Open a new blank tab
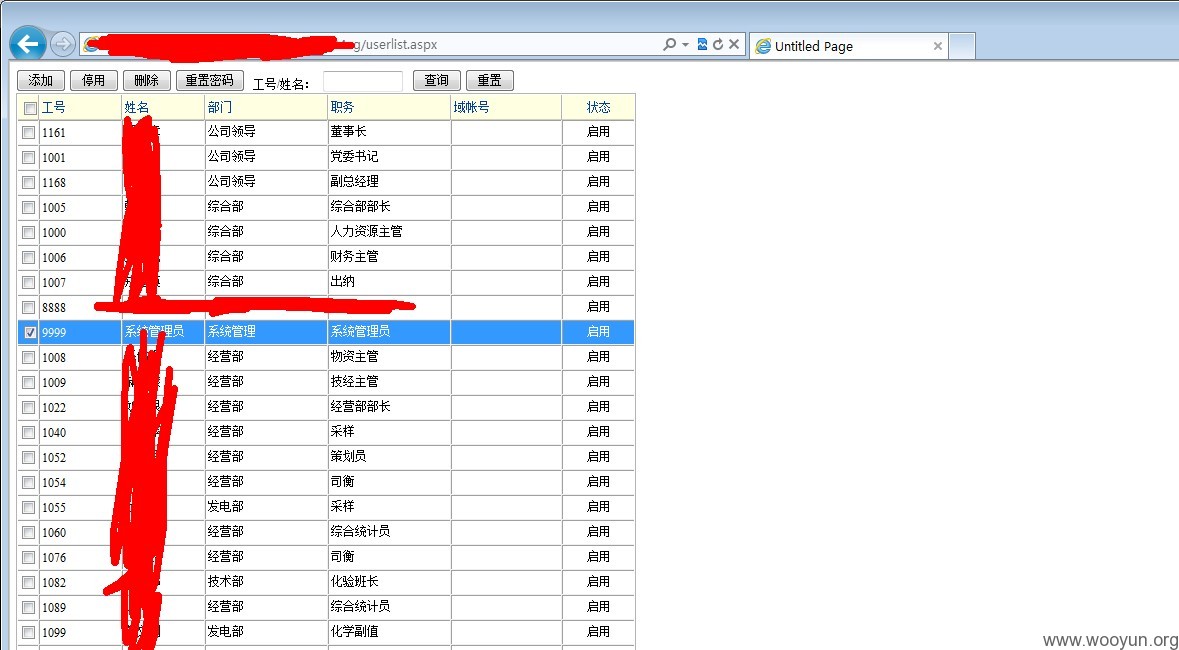 point(962,46)
